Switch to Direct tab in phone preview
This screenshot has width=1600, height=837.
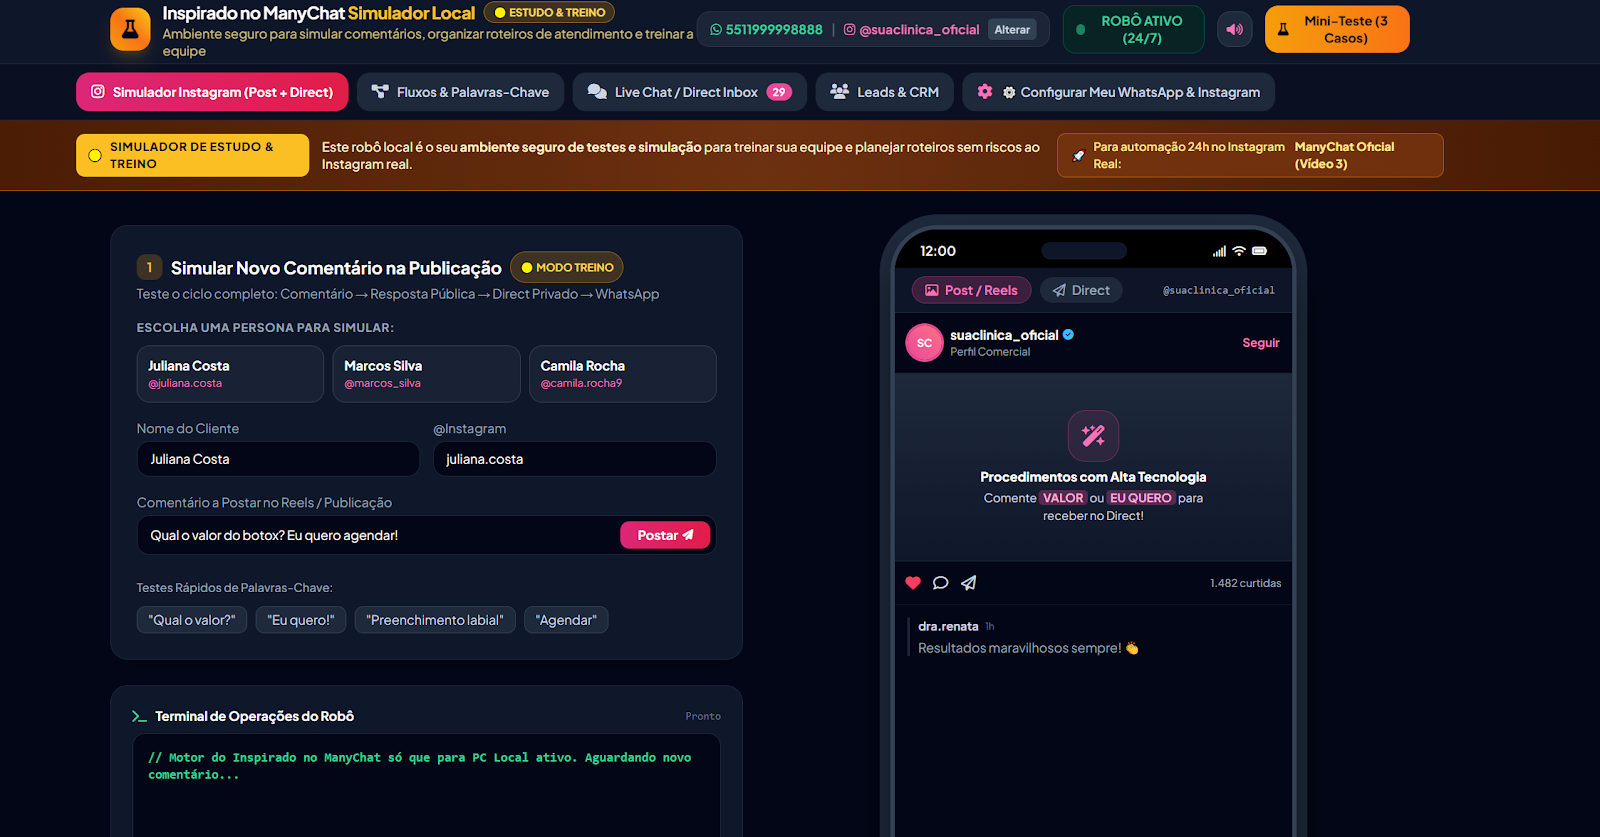point(1081,290)
